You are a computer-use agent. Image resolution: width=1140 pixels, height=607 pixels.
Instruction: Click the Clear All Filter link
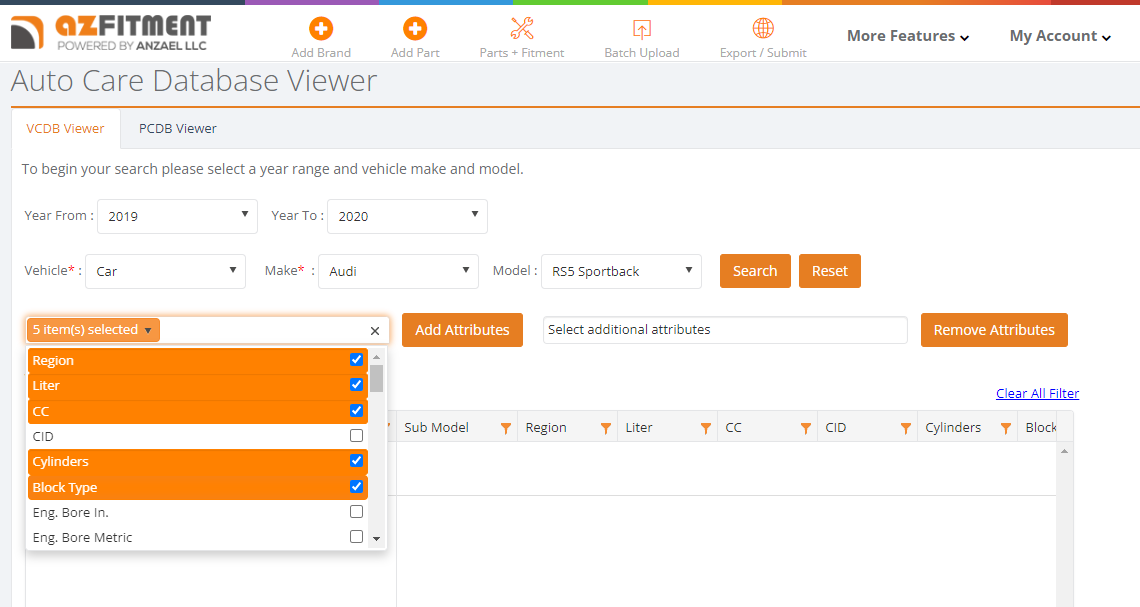(1037, 393)
